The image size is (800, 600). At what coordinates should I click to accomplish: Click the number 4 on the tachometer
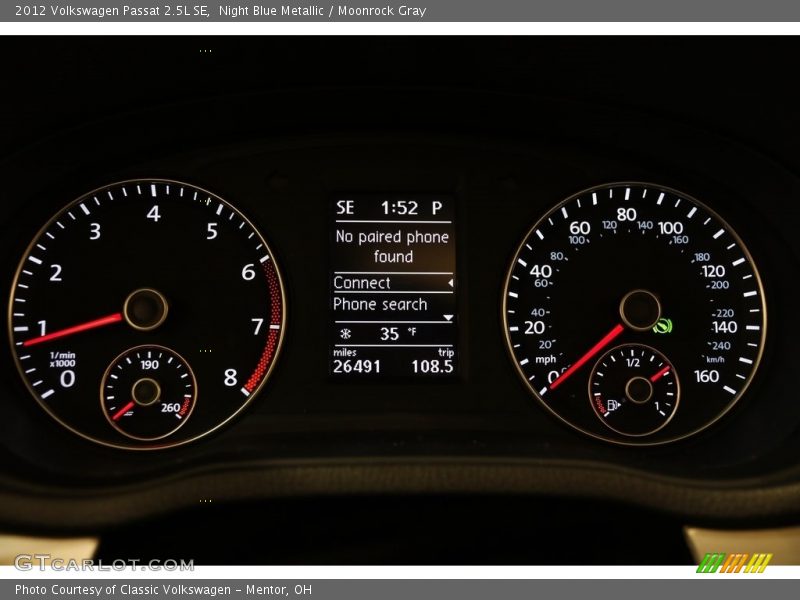[x=154, y=213]
